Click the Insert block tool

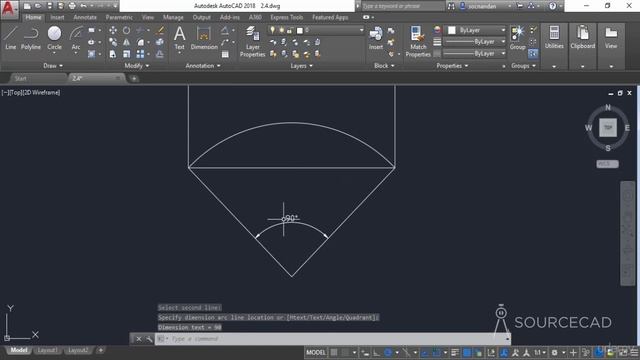[x=376, y=38]
